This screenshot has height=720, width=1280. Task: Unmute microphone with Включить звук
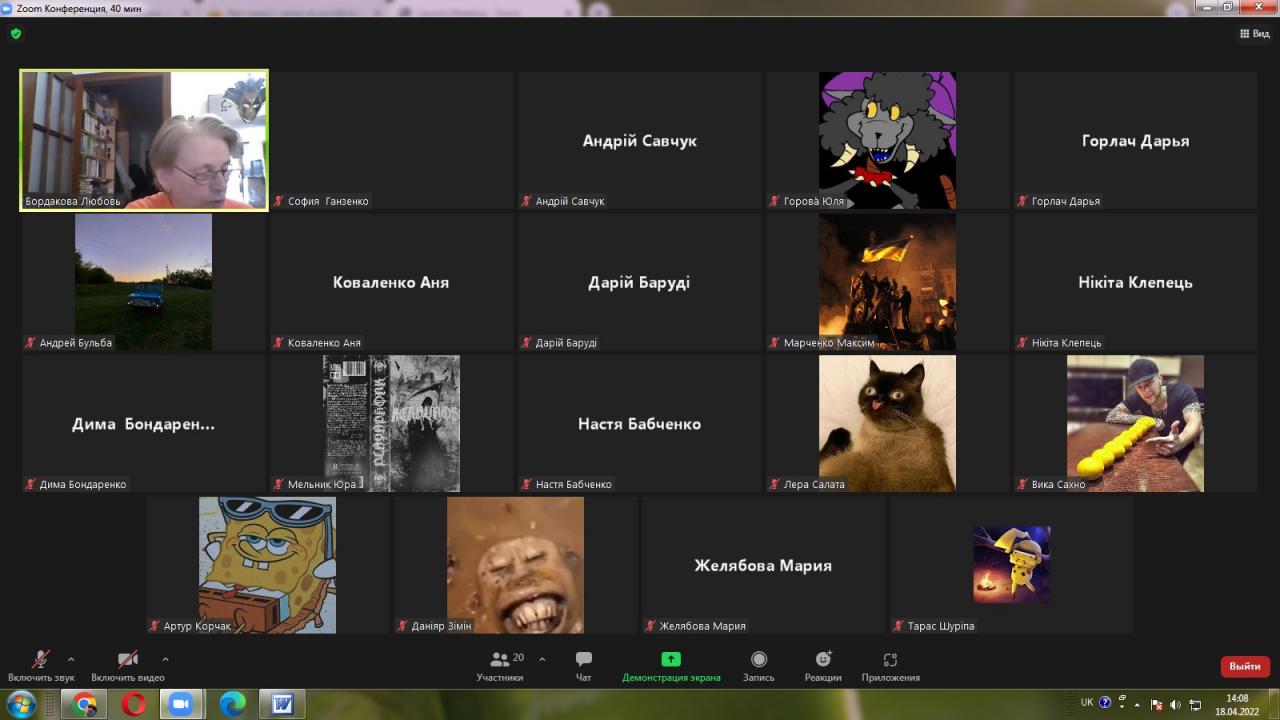point(41,665)
